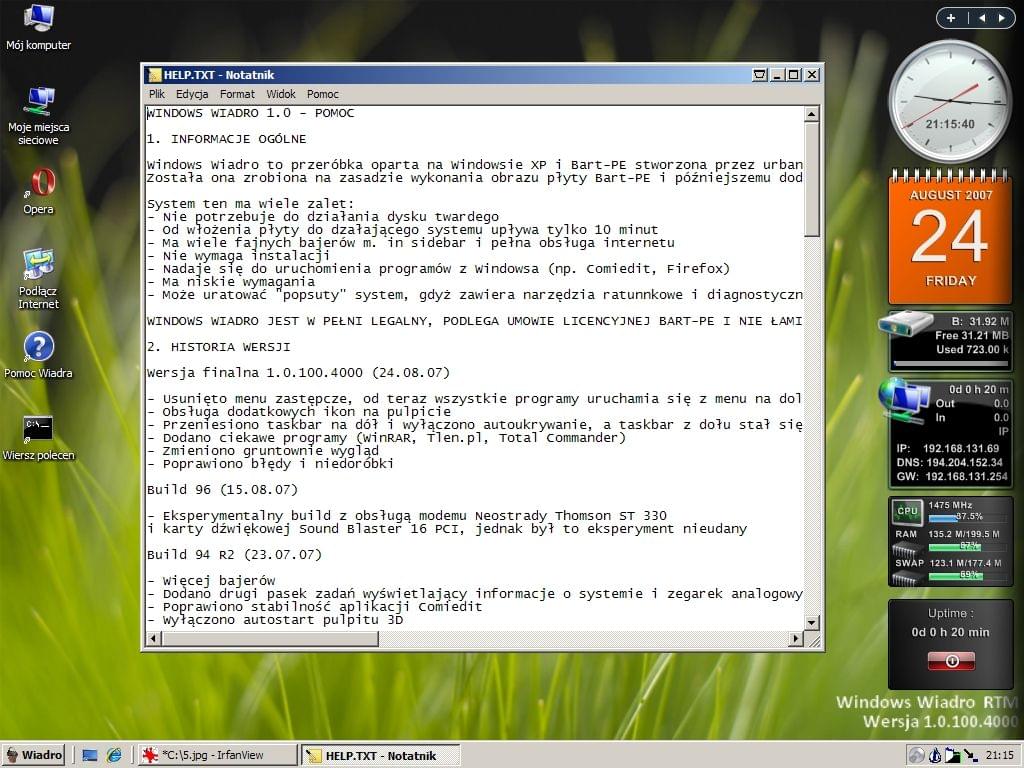Click the extra tray-style button in Notatnik title bar

[x=760, y=75]
